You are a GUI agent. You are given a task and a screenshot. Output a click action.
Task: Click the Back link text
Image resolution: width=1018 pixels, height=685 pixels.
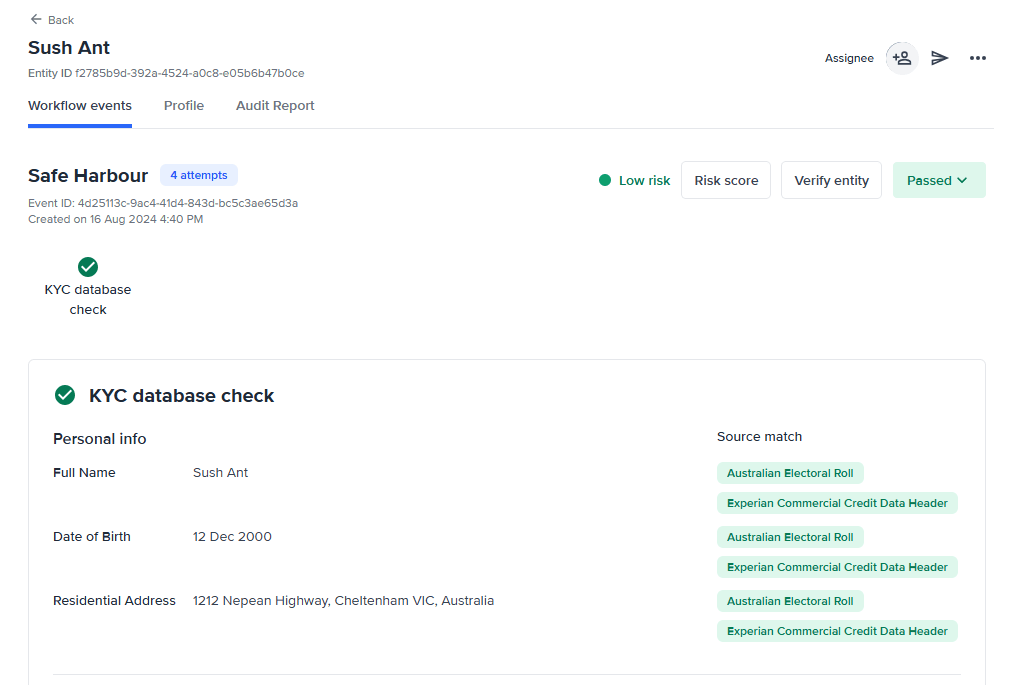point(61,20)
